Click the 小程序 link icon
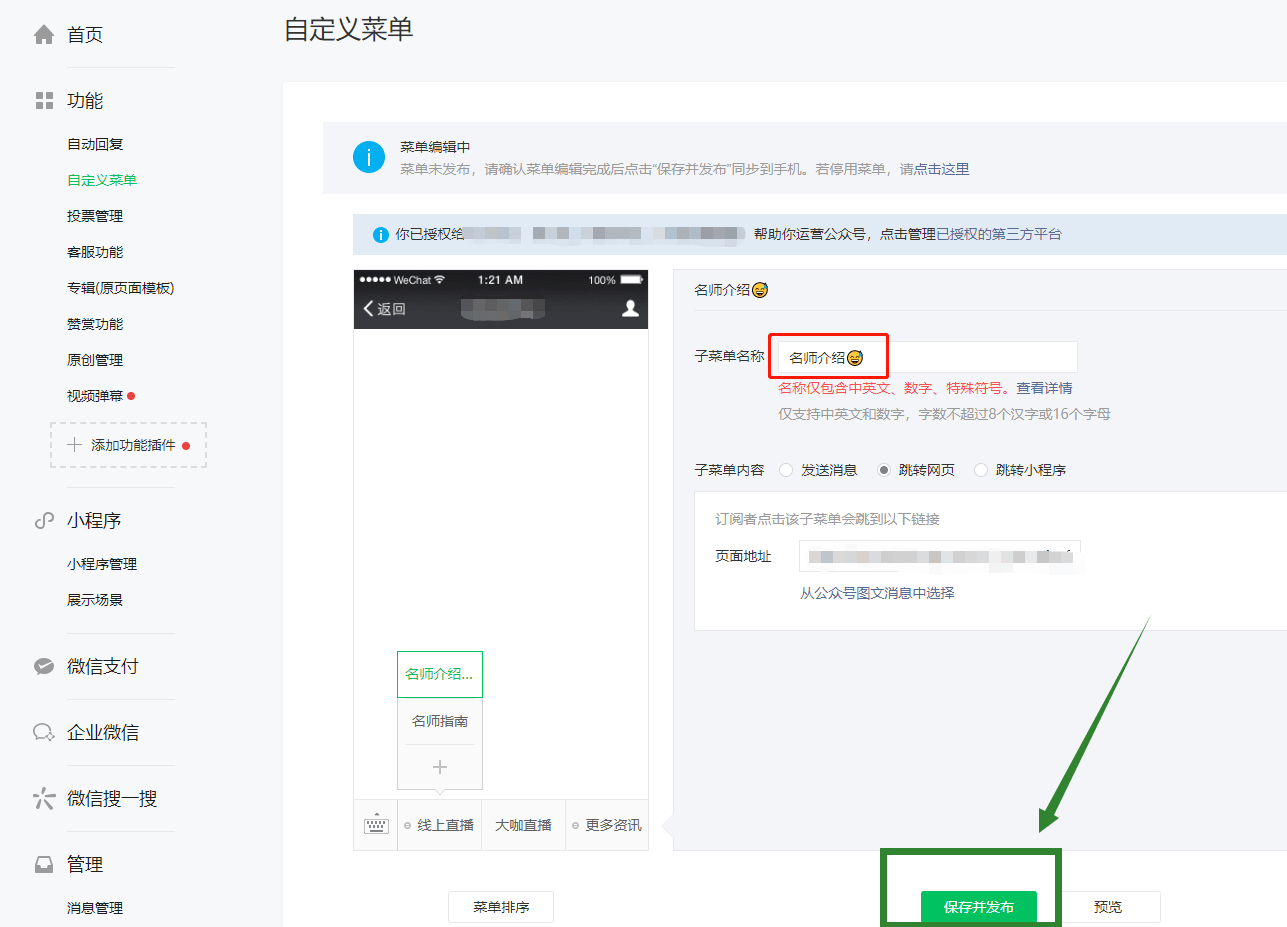Viewport: 1287px width, 927px height. 44,521
